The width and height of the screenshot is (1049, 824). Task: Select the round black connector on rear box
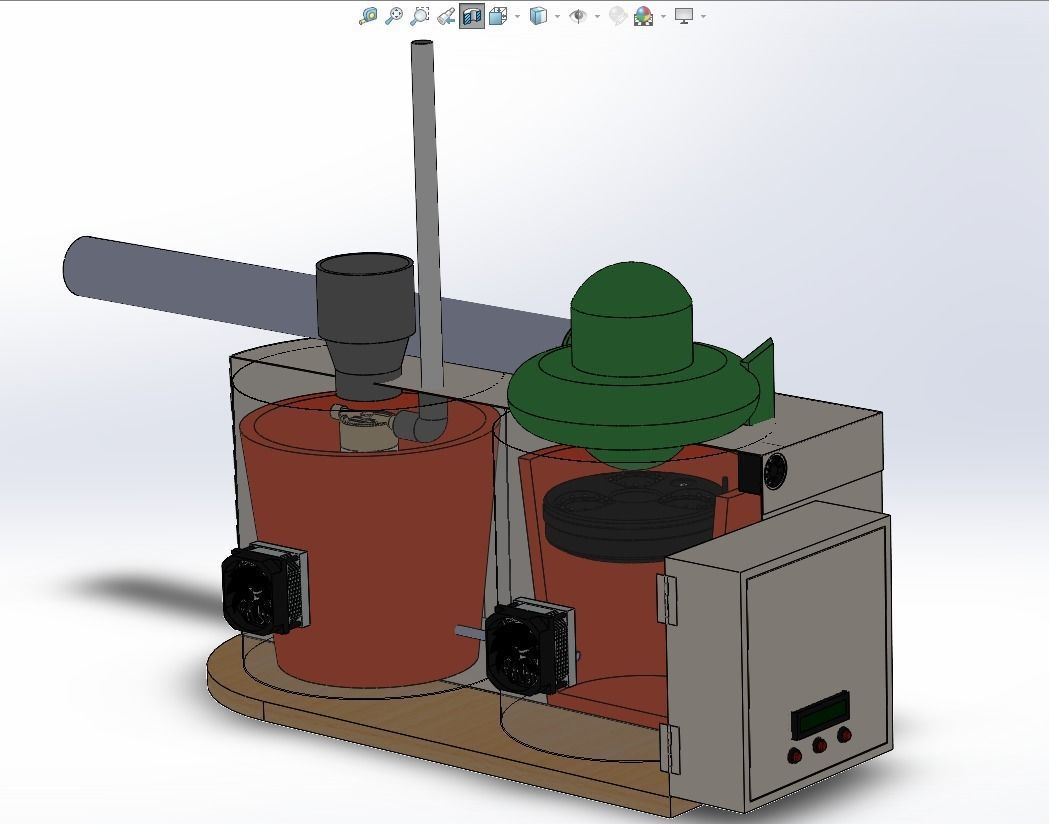[x=775, y=472]
